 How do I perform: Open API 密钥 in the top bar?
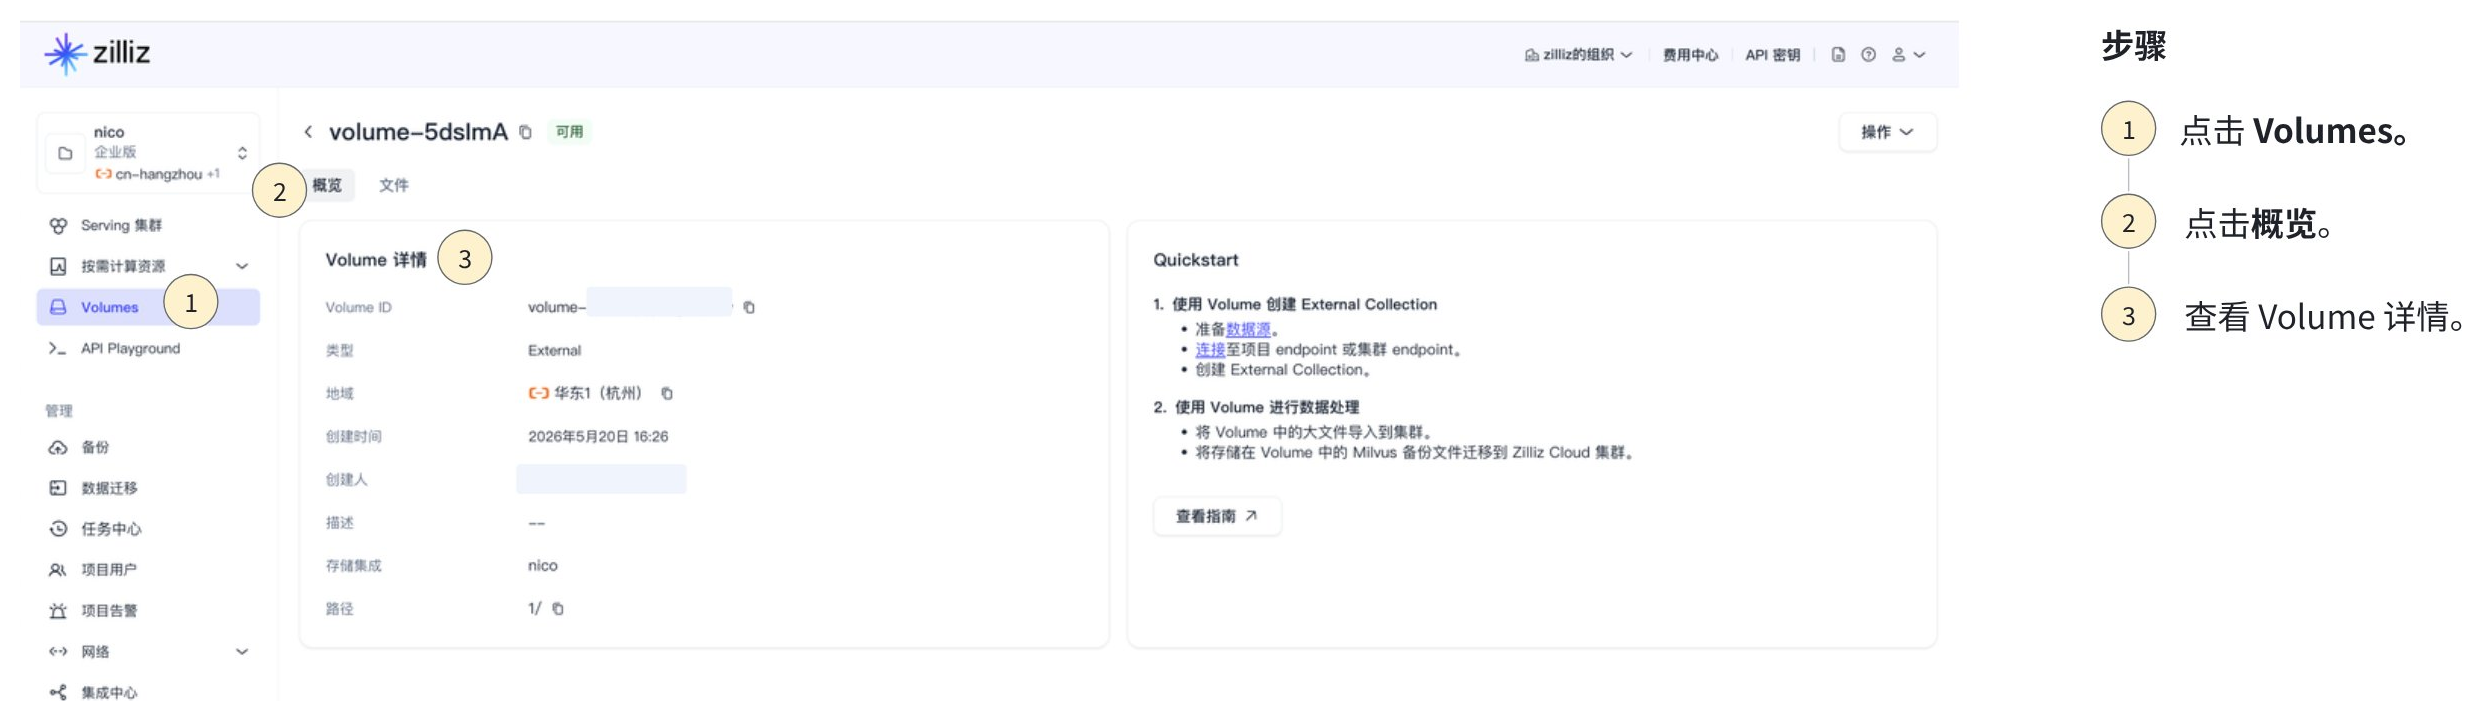point(1772,55)
